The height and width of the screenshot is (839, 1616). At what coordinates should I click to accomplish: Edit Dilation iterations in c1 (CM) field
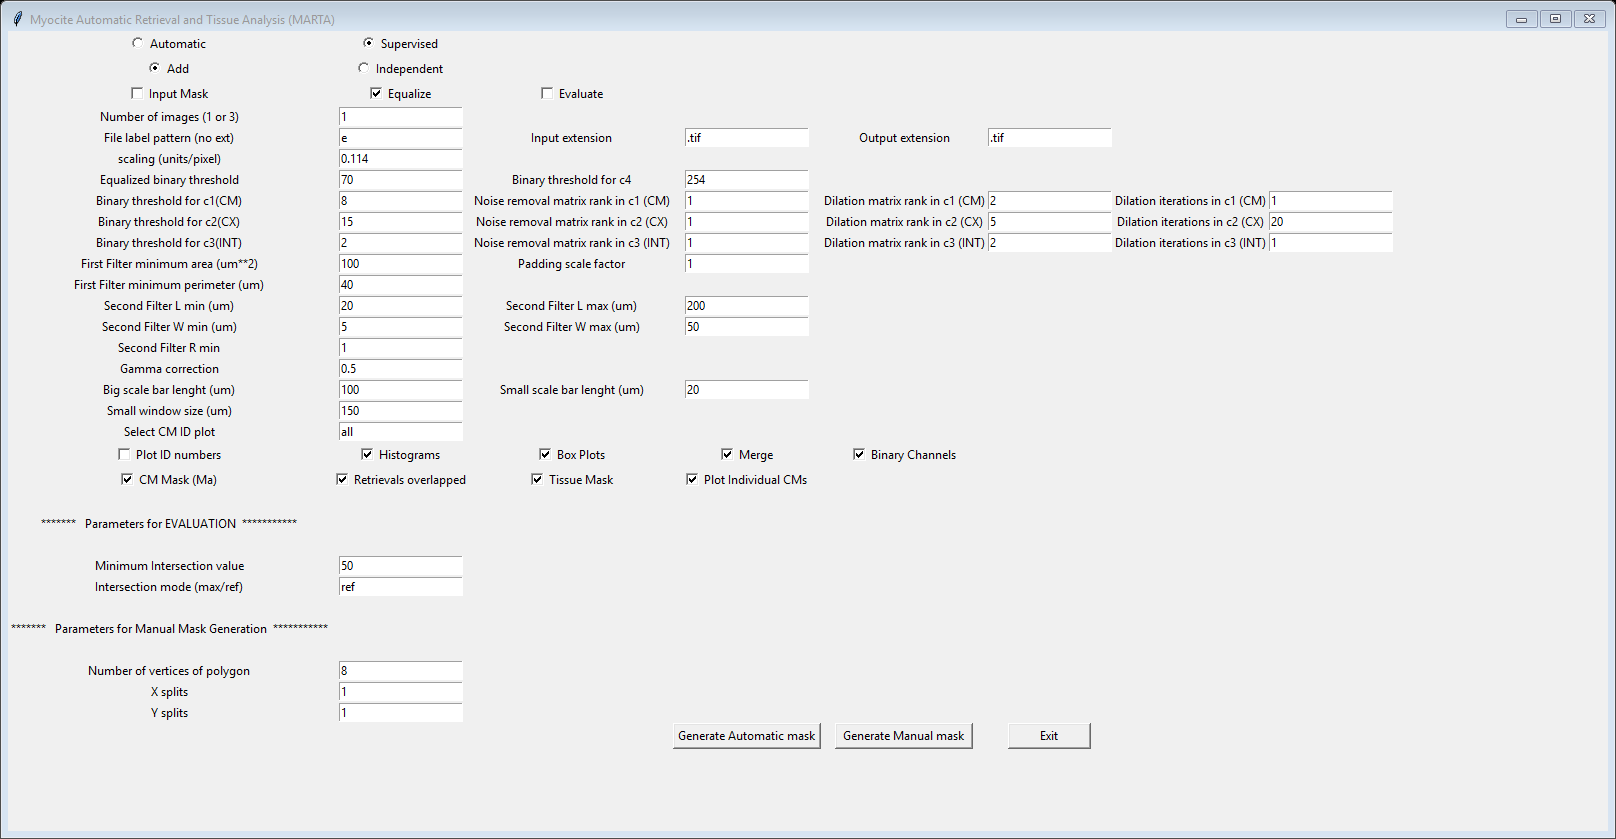[1331, 201]
